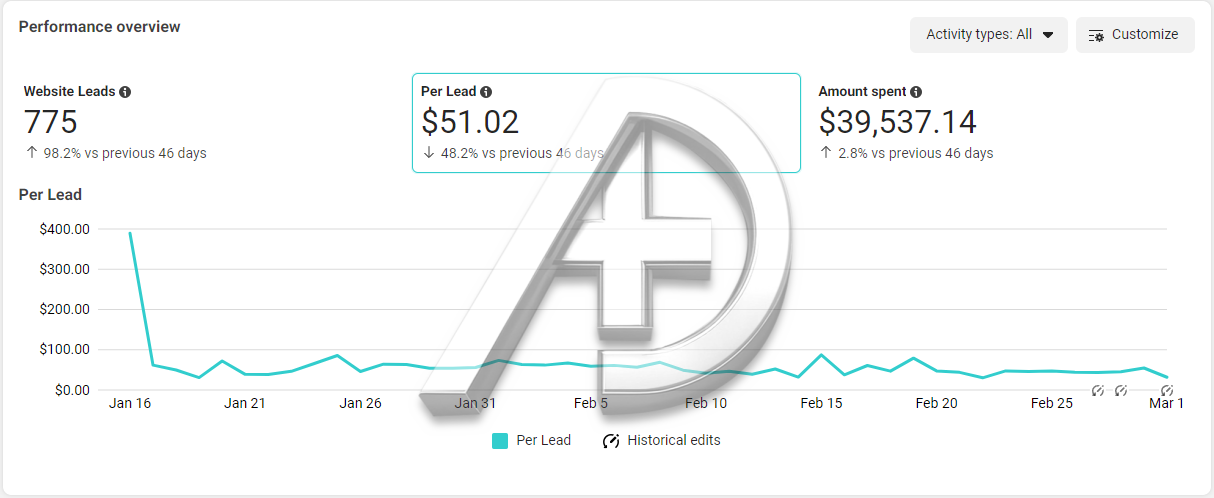The width and height of the screenshot is (1214, 498).
Task: Click the sliders icon on Customize button
Action: [x=1097, y=35]
